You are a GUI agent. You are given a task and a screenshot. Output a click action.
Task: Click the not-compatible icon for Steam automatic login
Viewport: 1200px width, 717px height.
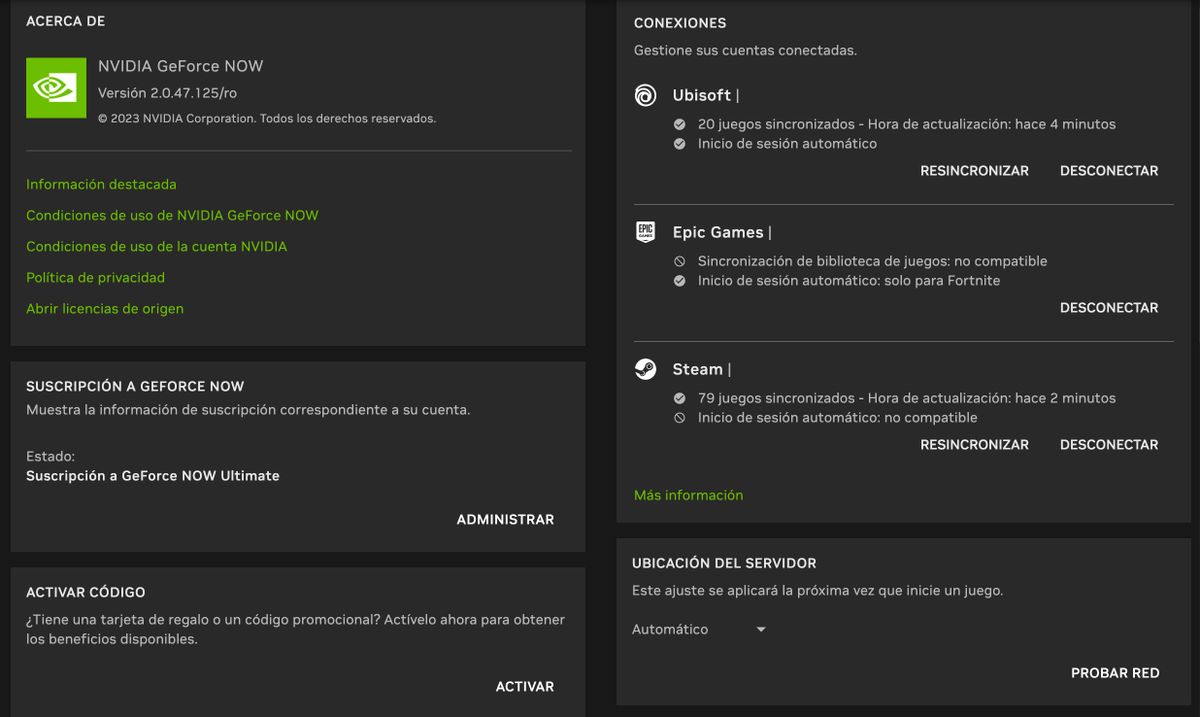pyautogui.click(x=681, y=418)
